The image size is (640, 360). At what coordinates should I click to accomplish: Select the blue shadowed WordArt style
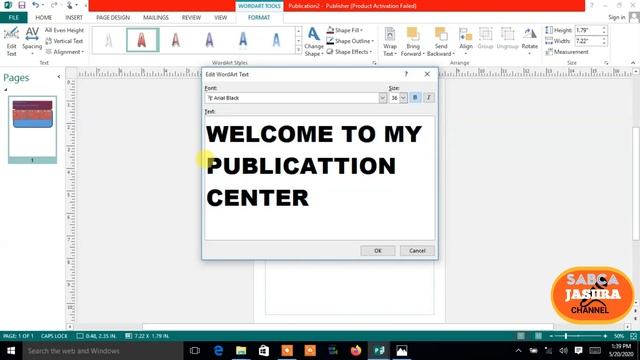click(x=243, y=40)
